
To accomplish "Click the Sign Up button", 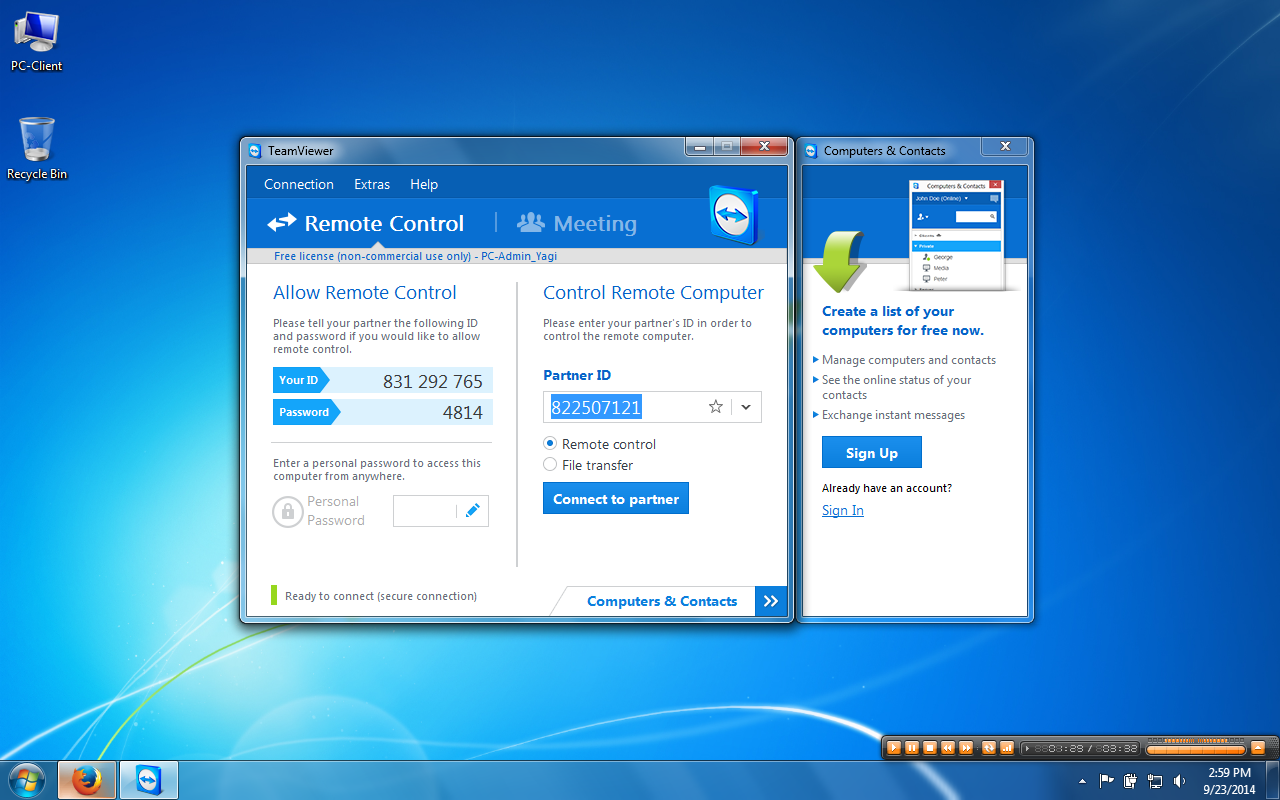I will pyautogui.click(x=872, y=452).
